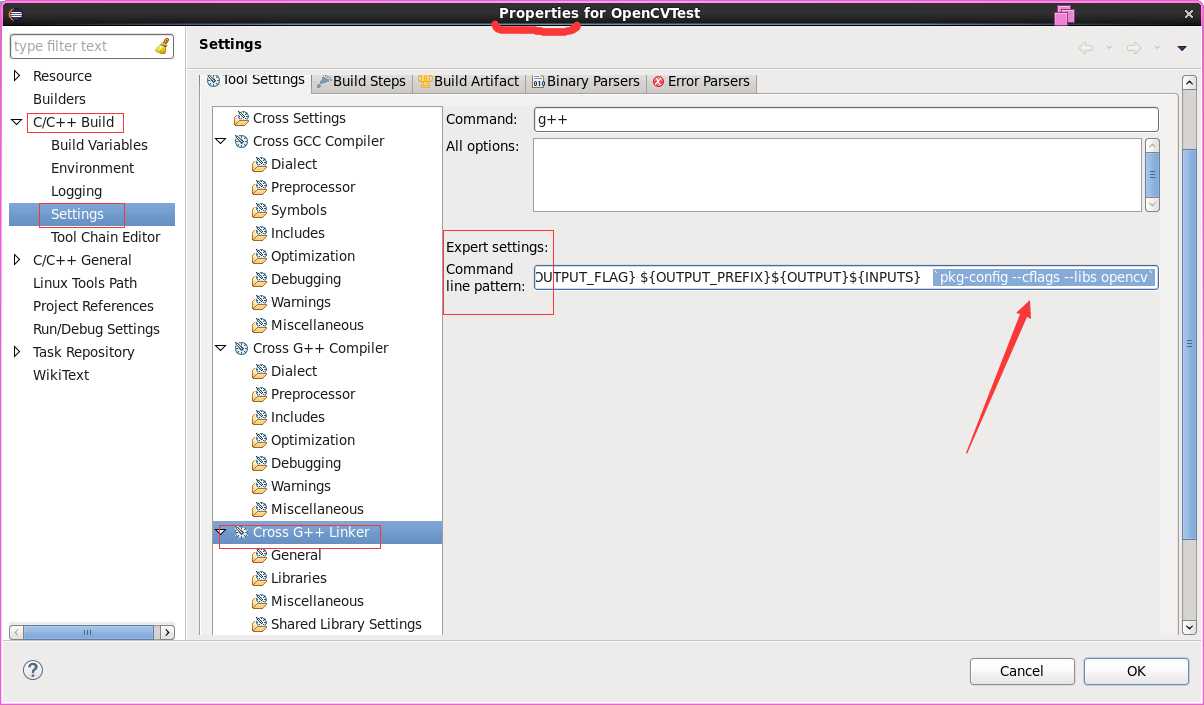Screen dimensions: 1204x705
Task: Expand the Resource tree node
Action: pyautogui.click(x=17, y=76)
